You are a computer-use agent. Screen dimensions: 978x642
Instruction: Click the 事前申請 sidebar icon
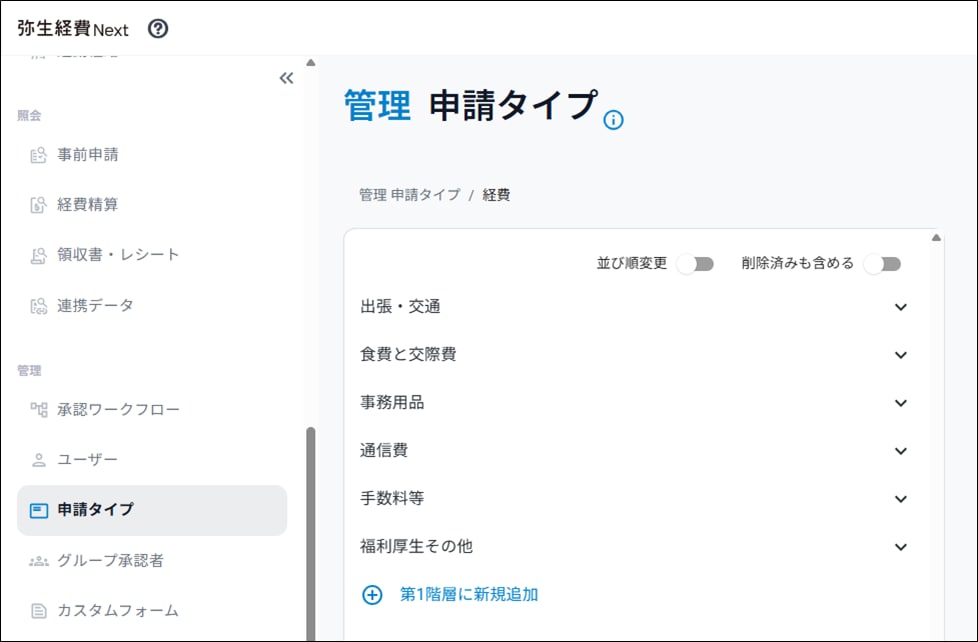tap(39, 155)
